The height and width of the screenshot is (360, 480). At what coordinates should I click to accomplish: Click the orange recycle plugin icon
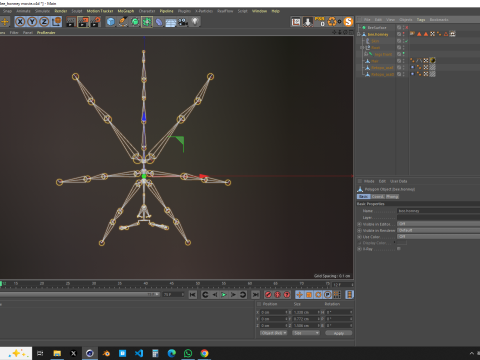[332, 22]
